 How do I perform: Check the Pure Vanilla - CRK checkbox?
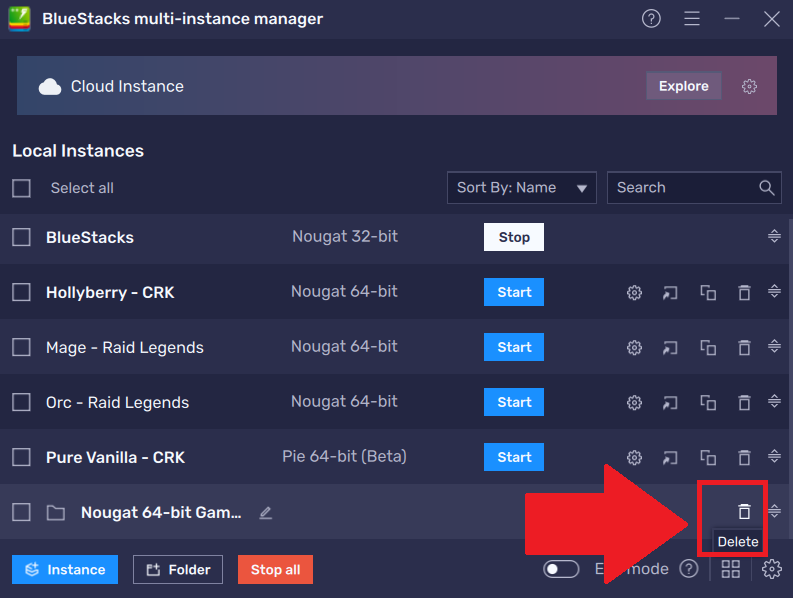point(21,457)
